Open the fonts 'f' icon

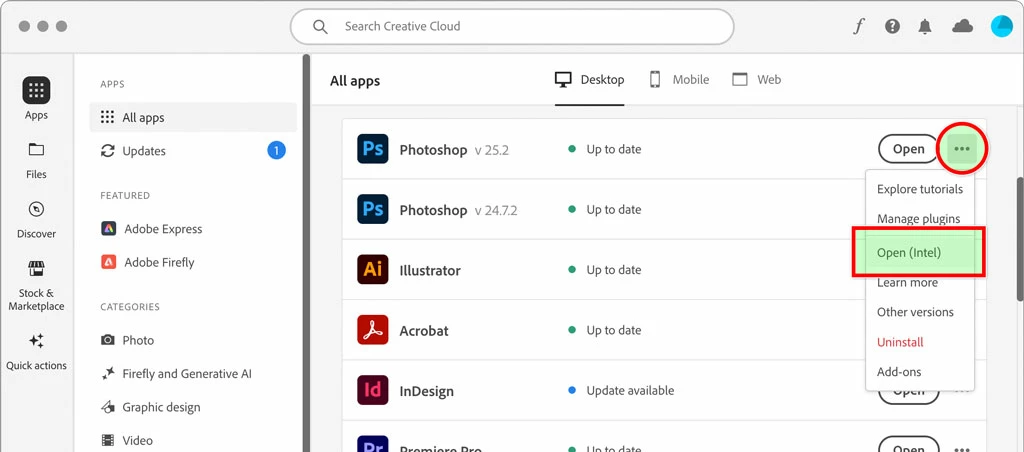[x=859, y=27]
